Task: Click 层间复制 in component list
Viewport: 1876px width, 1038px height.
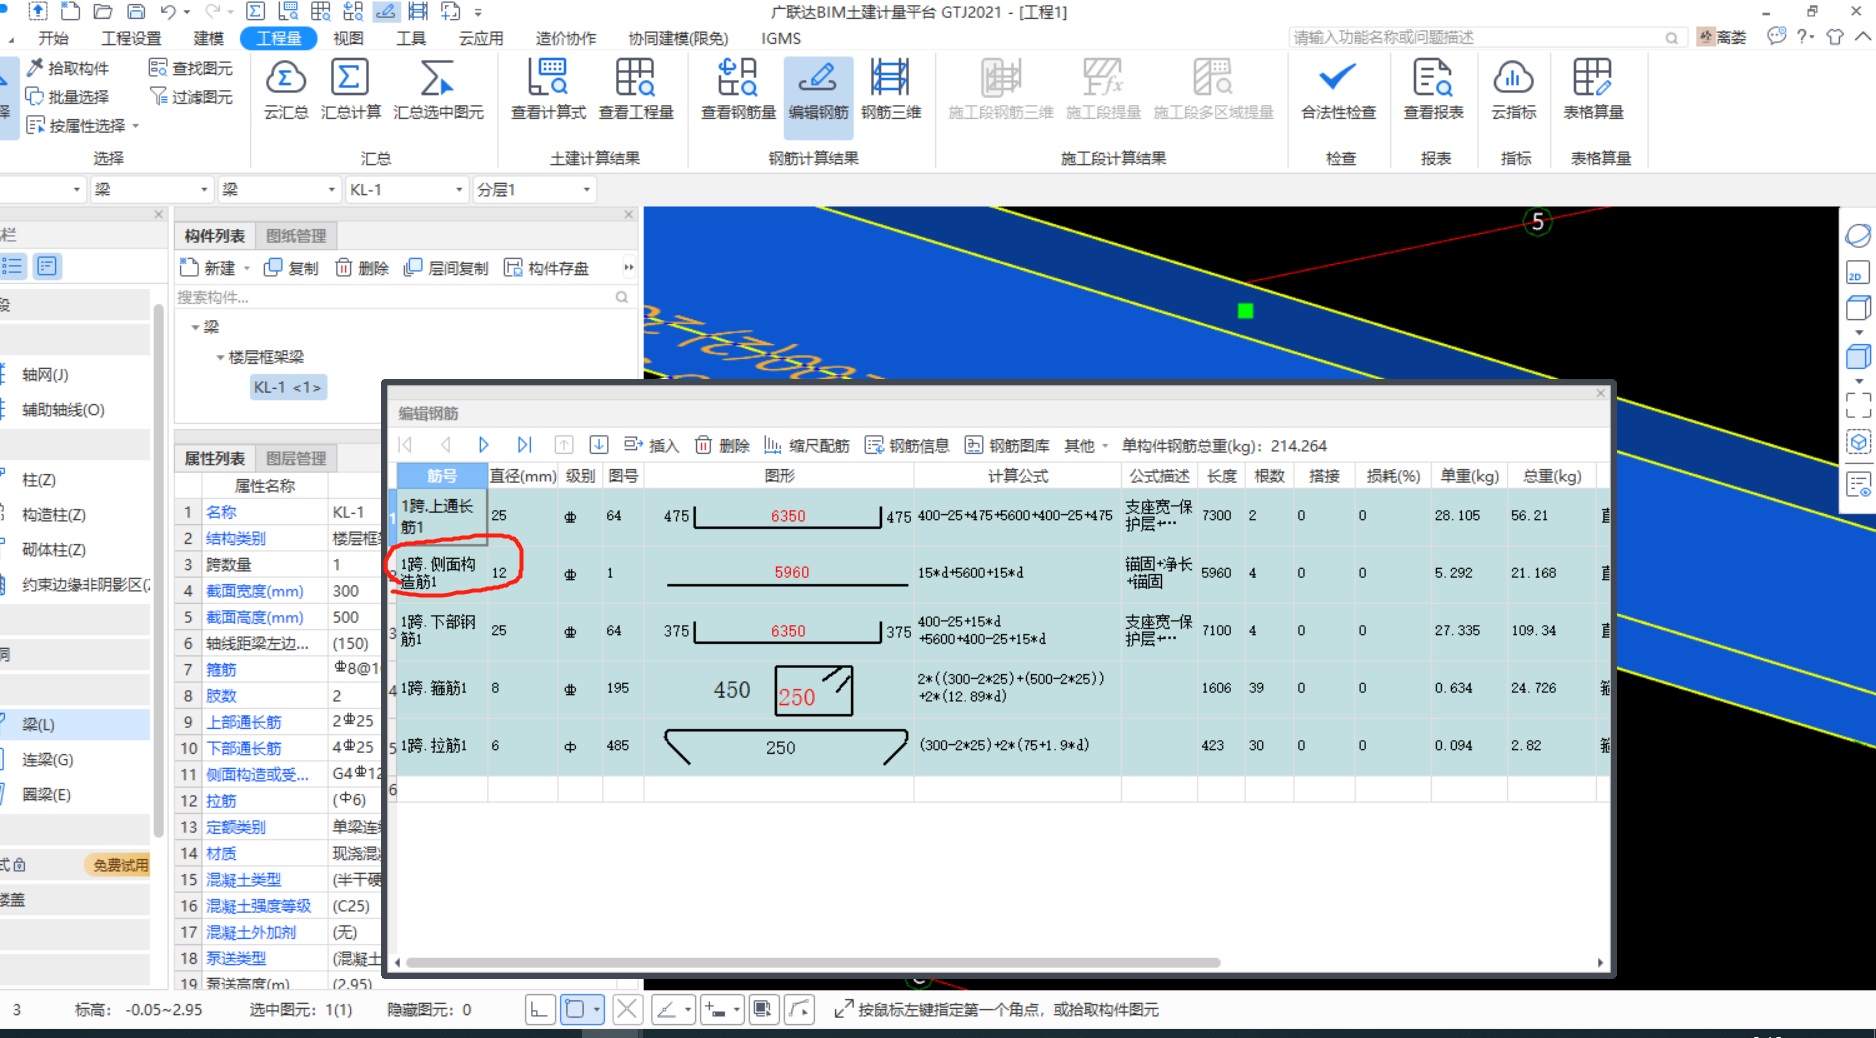Action: (446, 268)
